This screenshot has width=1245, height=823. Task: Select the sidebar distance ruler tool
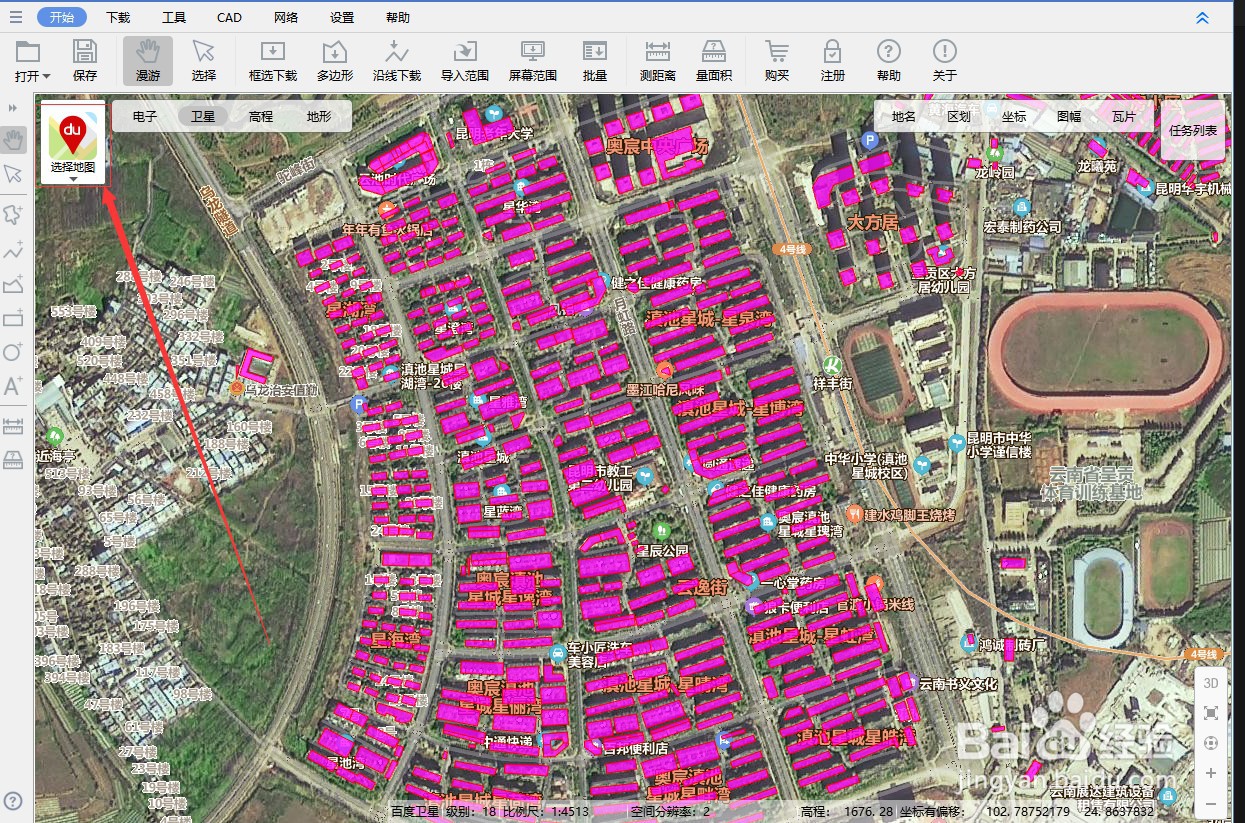(x=14, y=426)
